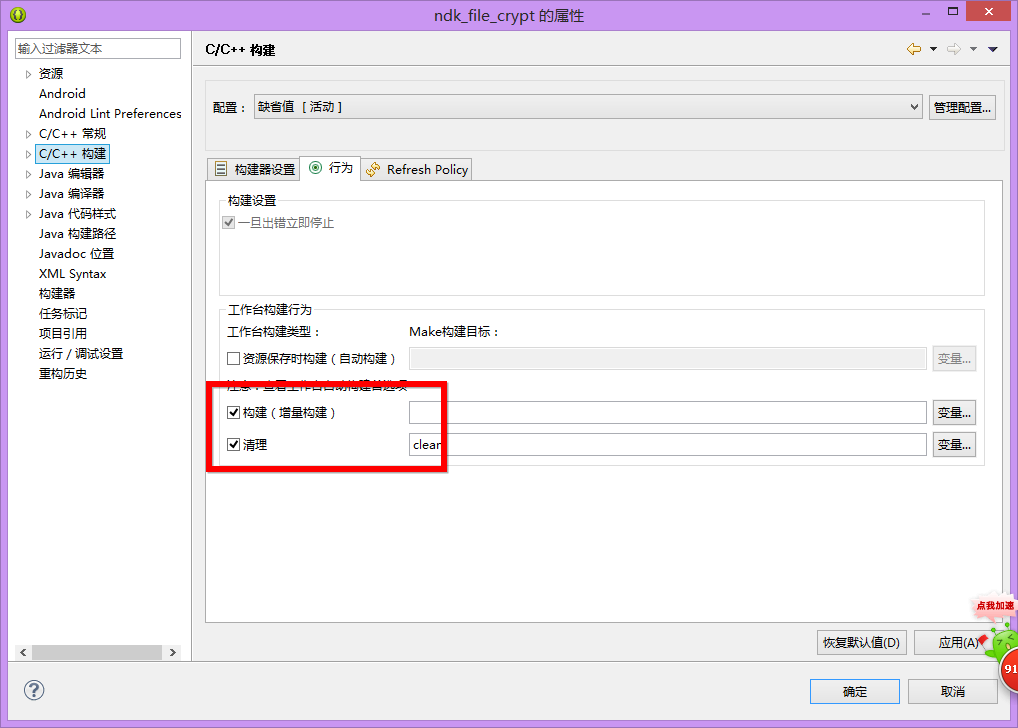
Task: Select 项目引用 in the tree
Action: (63, 334)
